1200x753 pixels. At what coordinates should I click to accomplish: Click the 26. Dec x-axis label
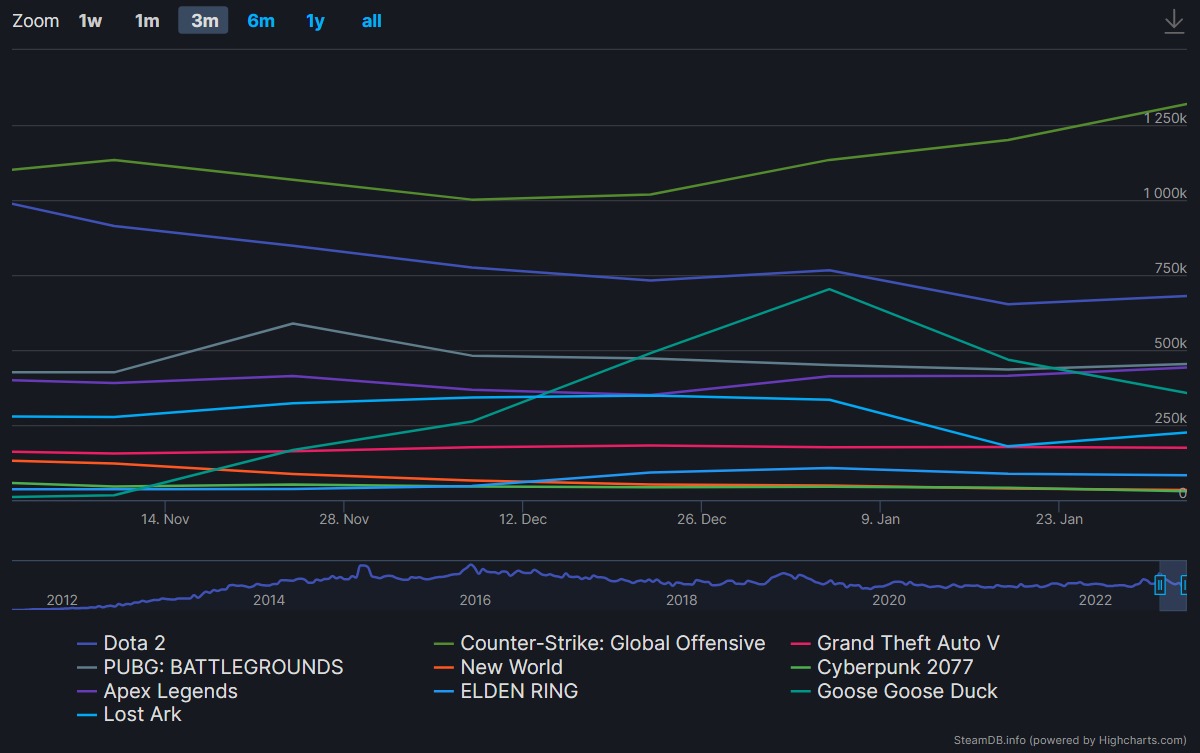coord(701,519)
